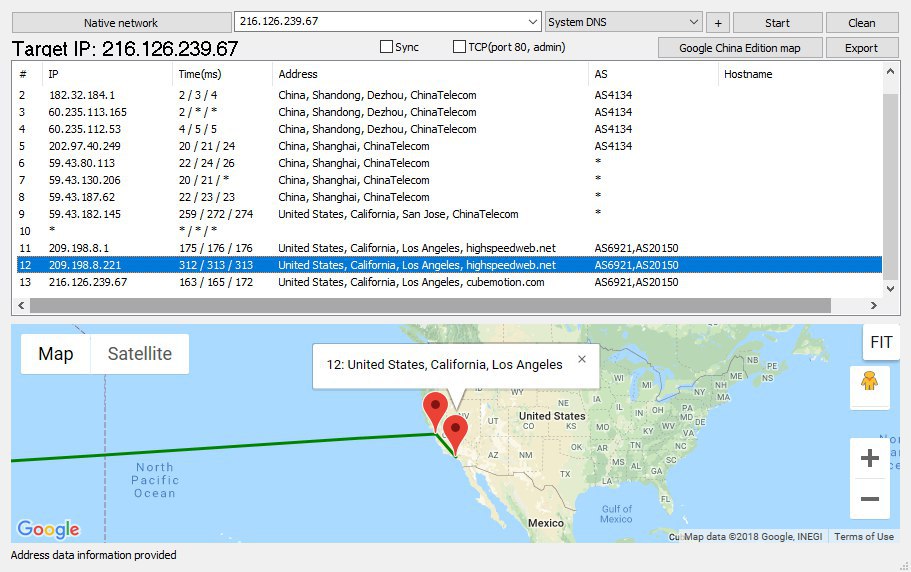The width and height of the screenshot is (911, 572).
Task: Start the traceroute
Action: pos(777,22)
